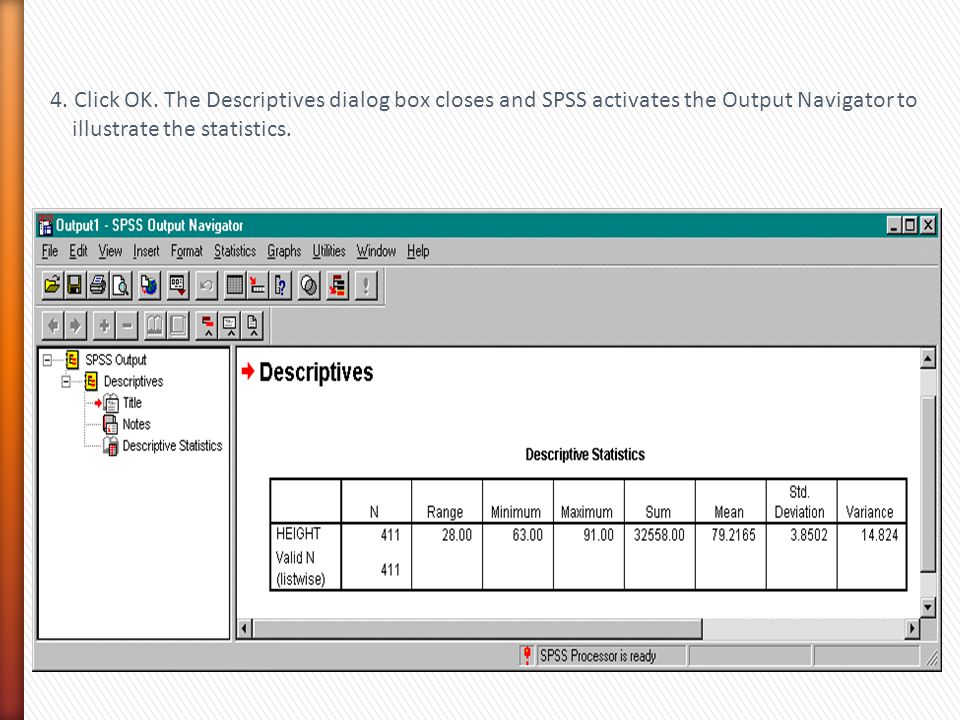This screenshot has width=960, height=720.
Task: Click the HEIGHT row label
Action: [x=298, y=534]
